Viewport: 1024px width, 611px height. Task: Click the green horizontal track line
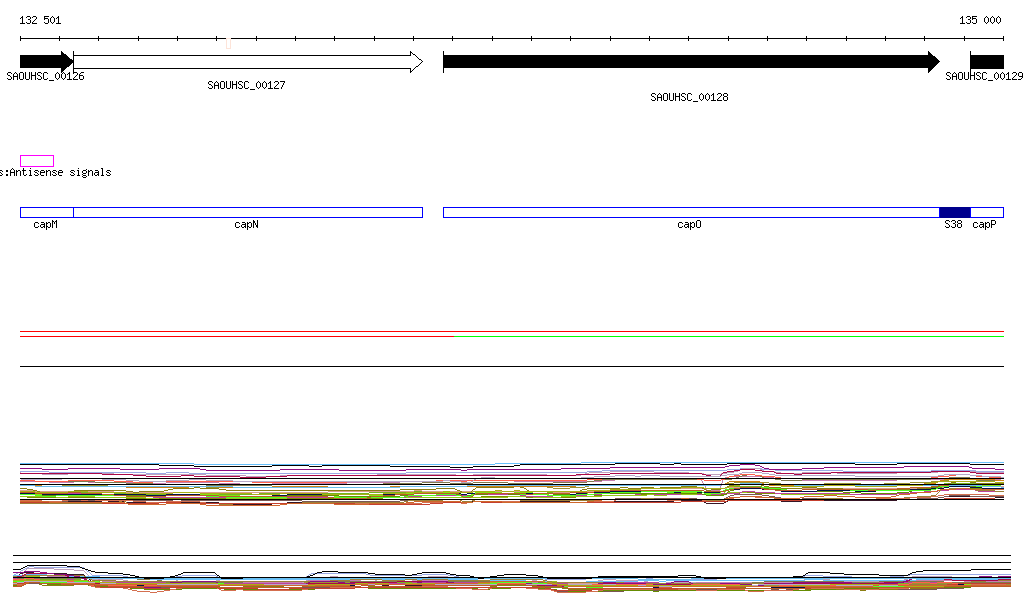(728, 337)
